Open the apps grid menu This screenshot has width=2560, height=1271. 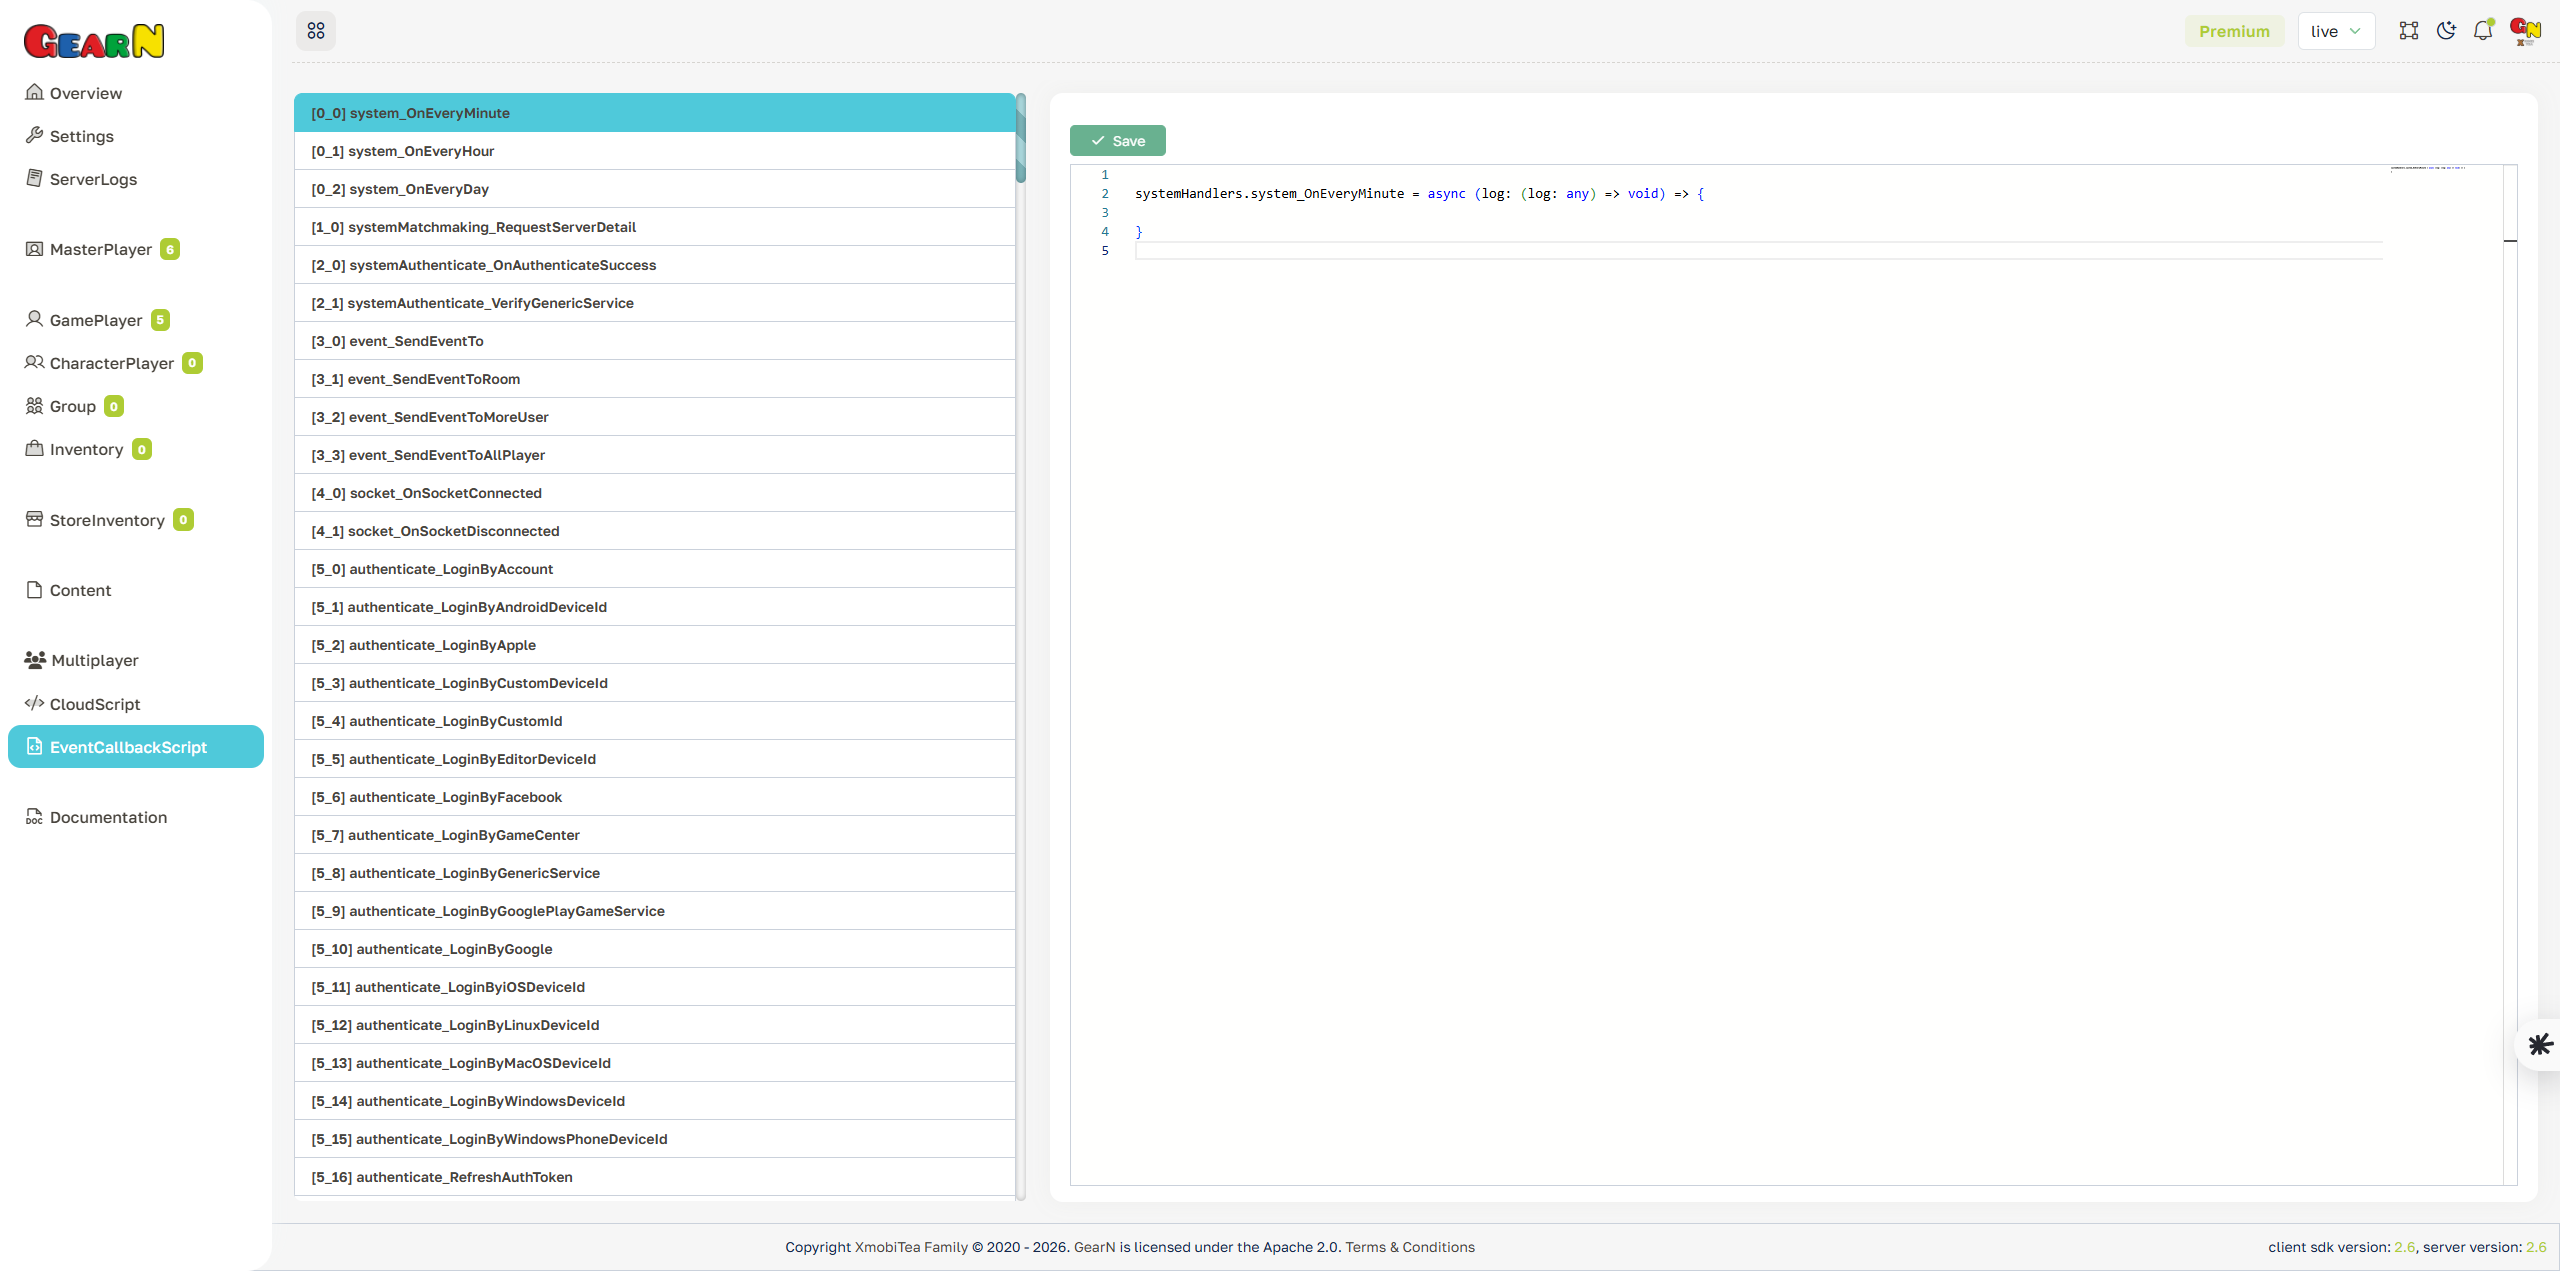point(315,30)
